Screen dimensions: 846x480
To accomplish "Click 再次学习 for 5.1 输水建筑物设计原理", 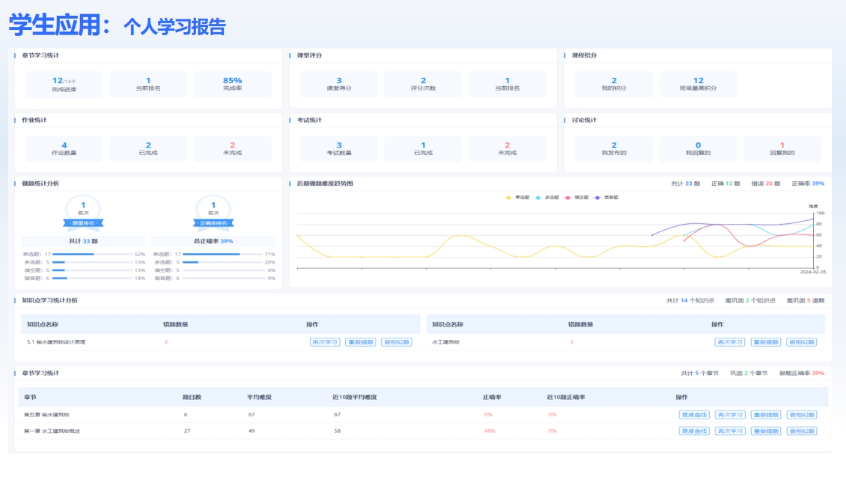I will pos(325,342).
